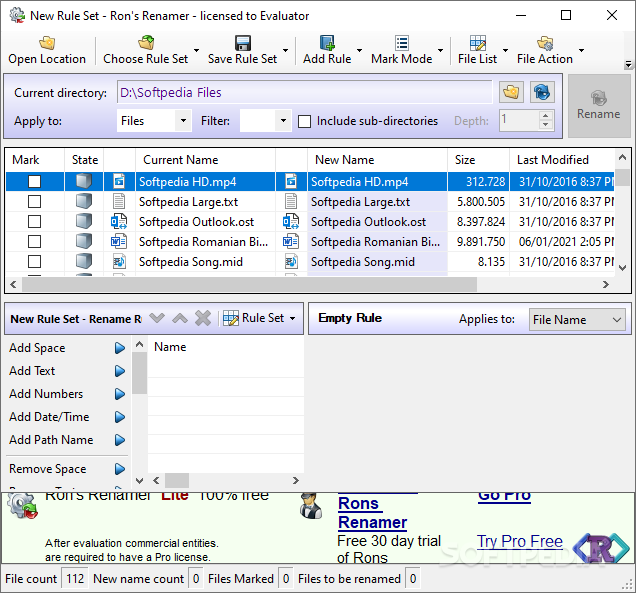
Task: Sort by Last Modified column header
Action: [x=562, y=160]
